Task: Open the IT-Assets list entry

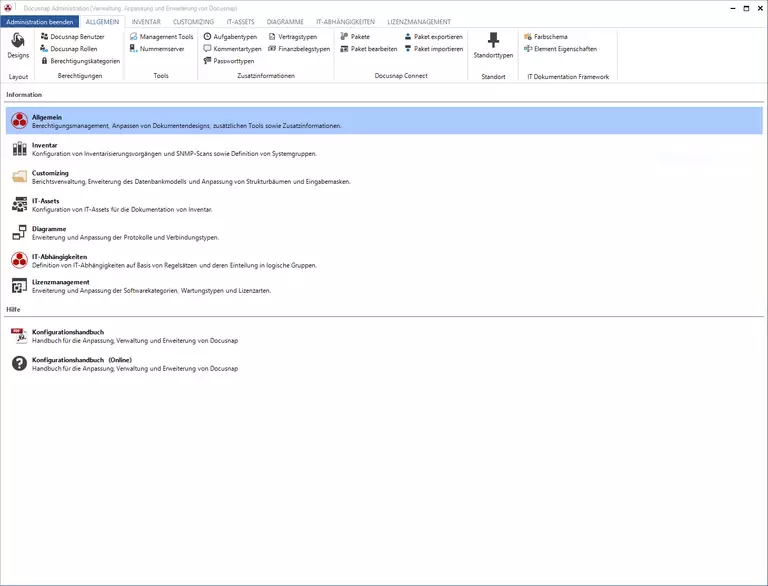Action: 46,201
